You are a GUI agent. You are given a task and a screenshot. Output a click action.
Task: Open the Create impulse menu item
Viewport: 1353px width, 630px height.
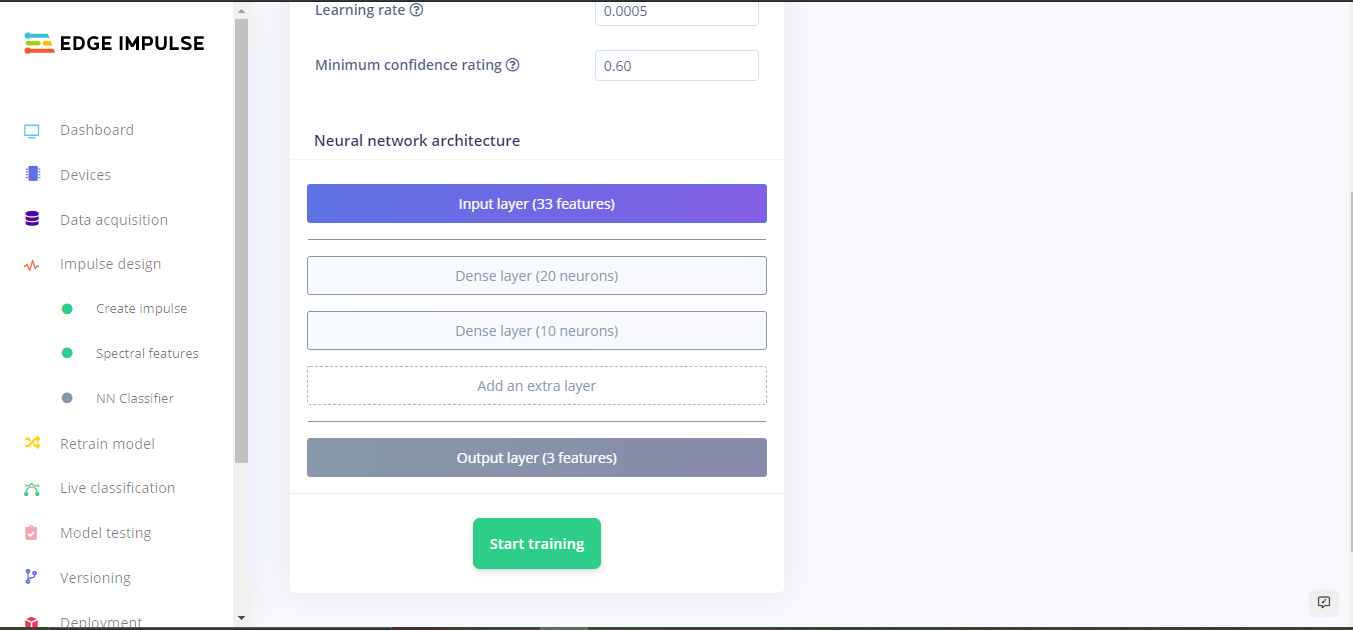[x=141, y=309]
